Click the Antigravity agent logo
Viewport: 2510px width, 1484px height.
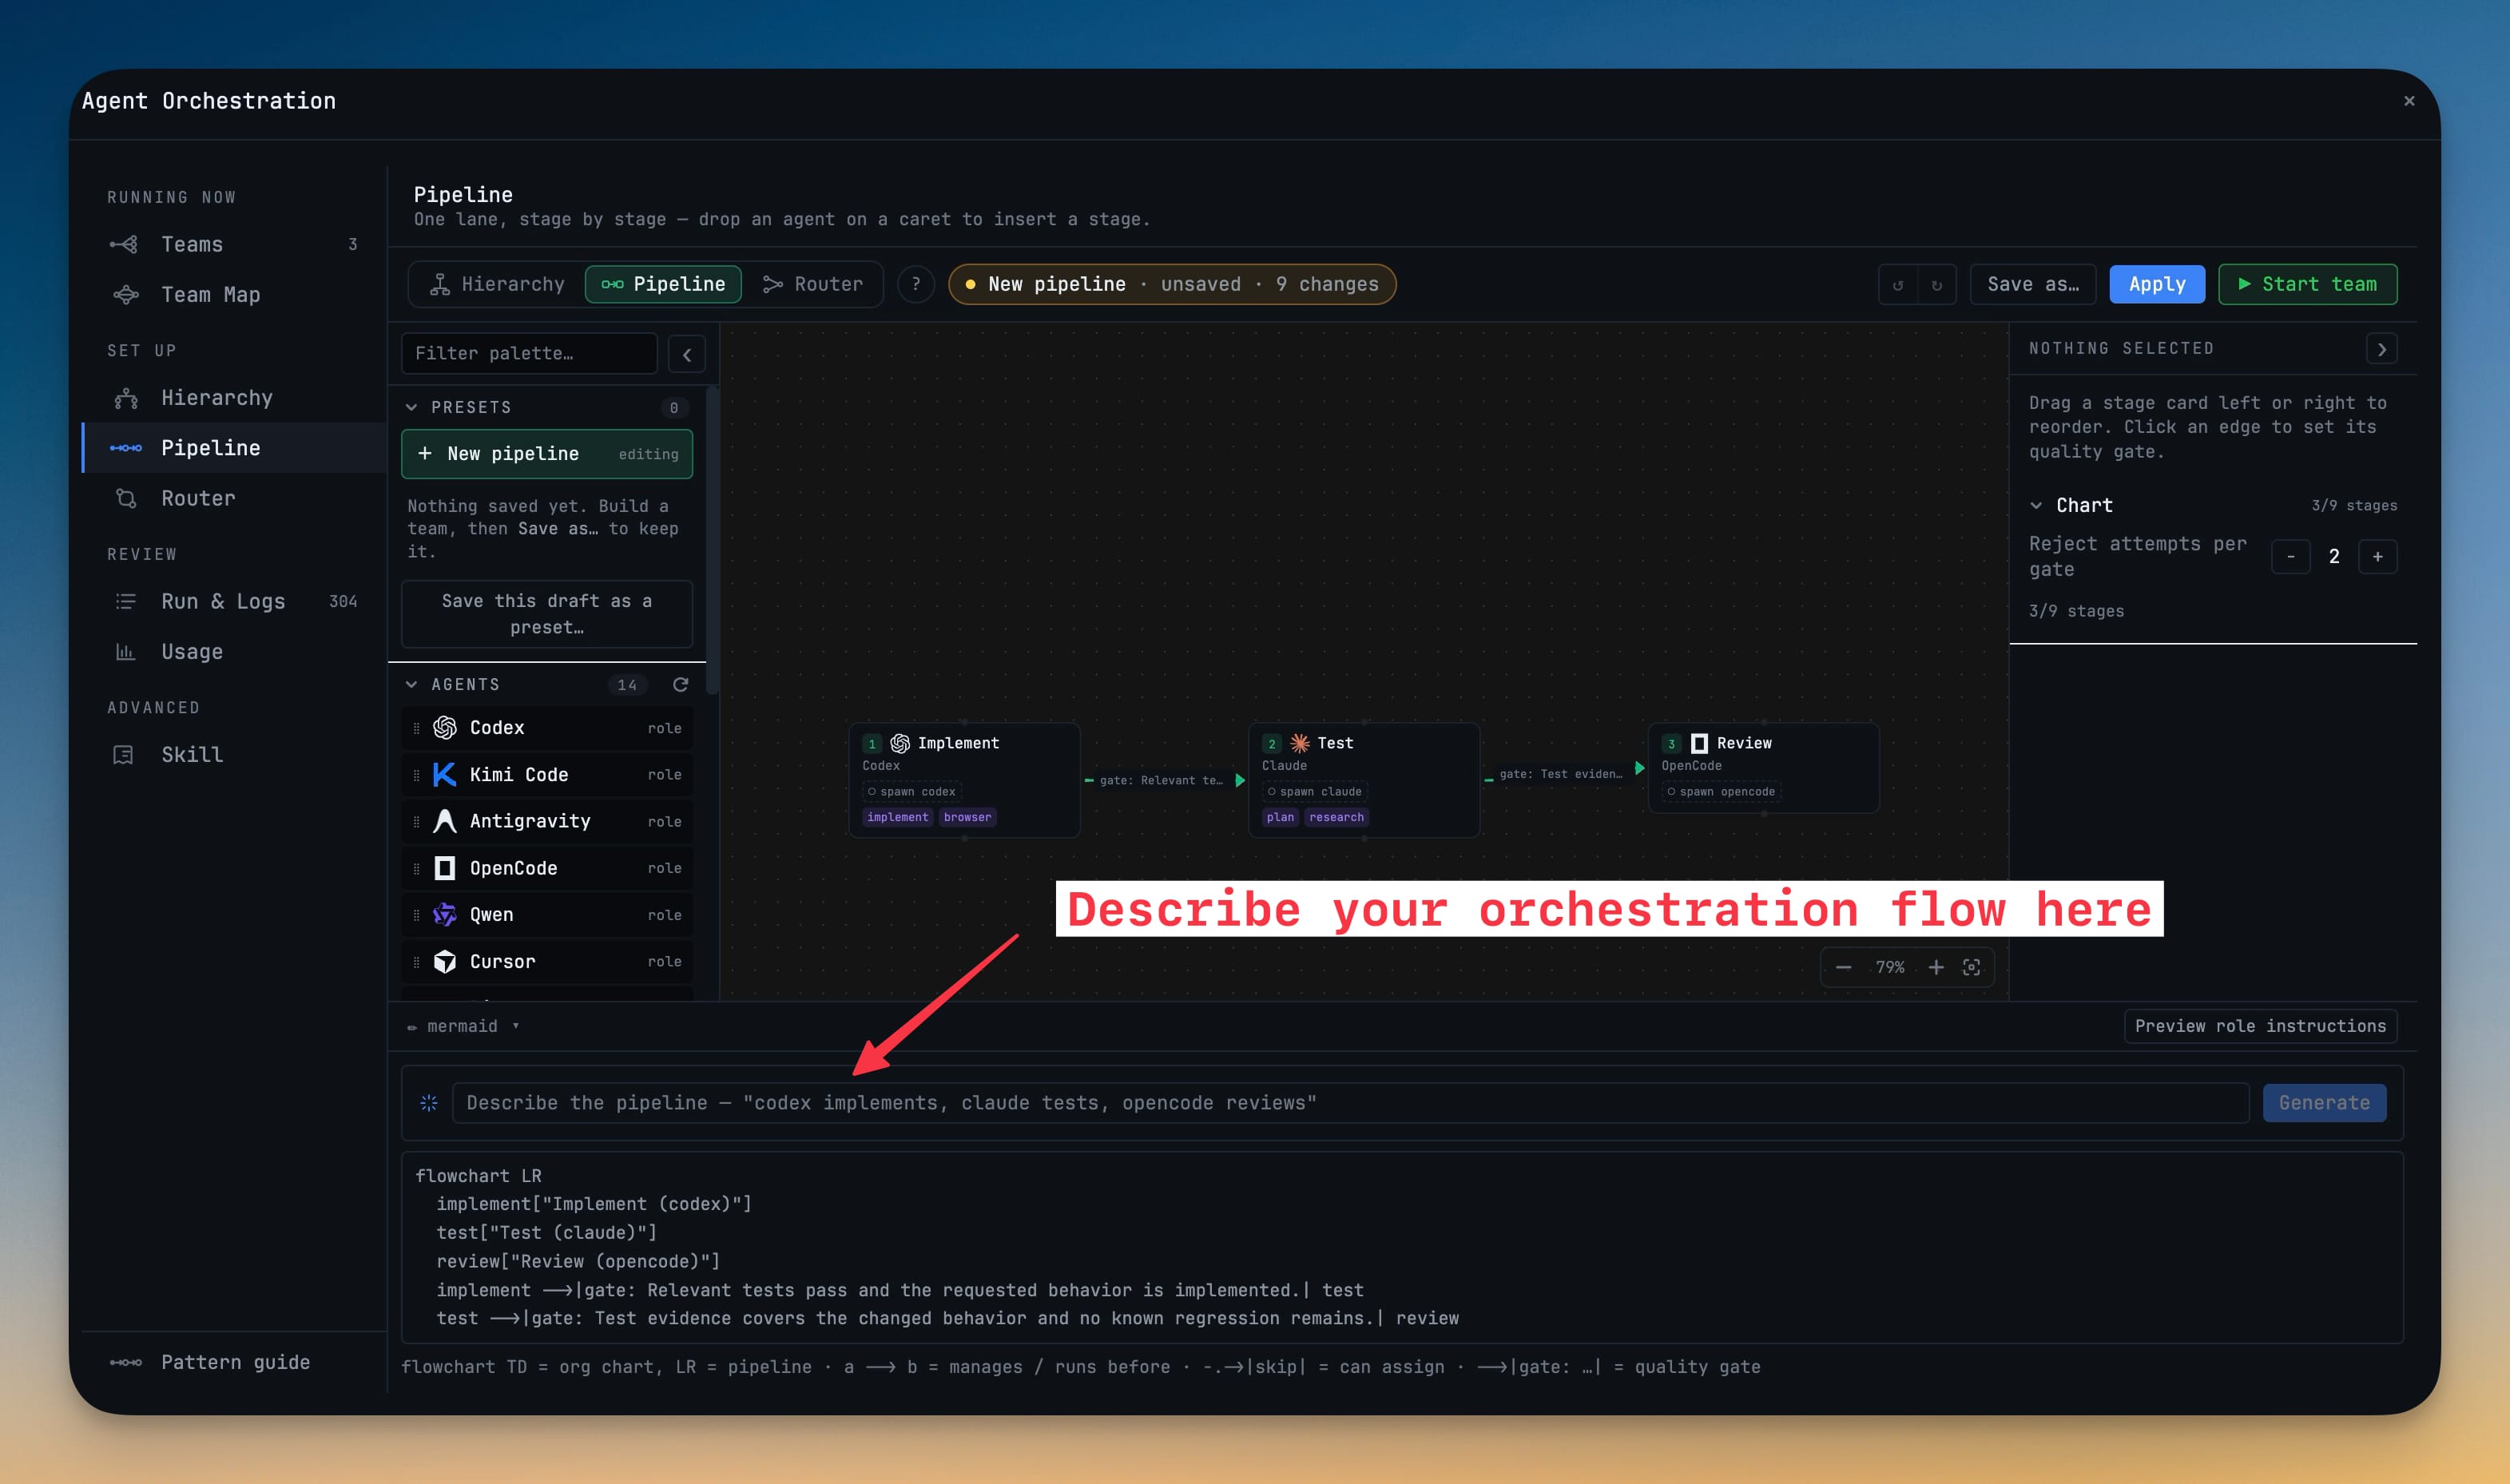[x=445, y=821]
